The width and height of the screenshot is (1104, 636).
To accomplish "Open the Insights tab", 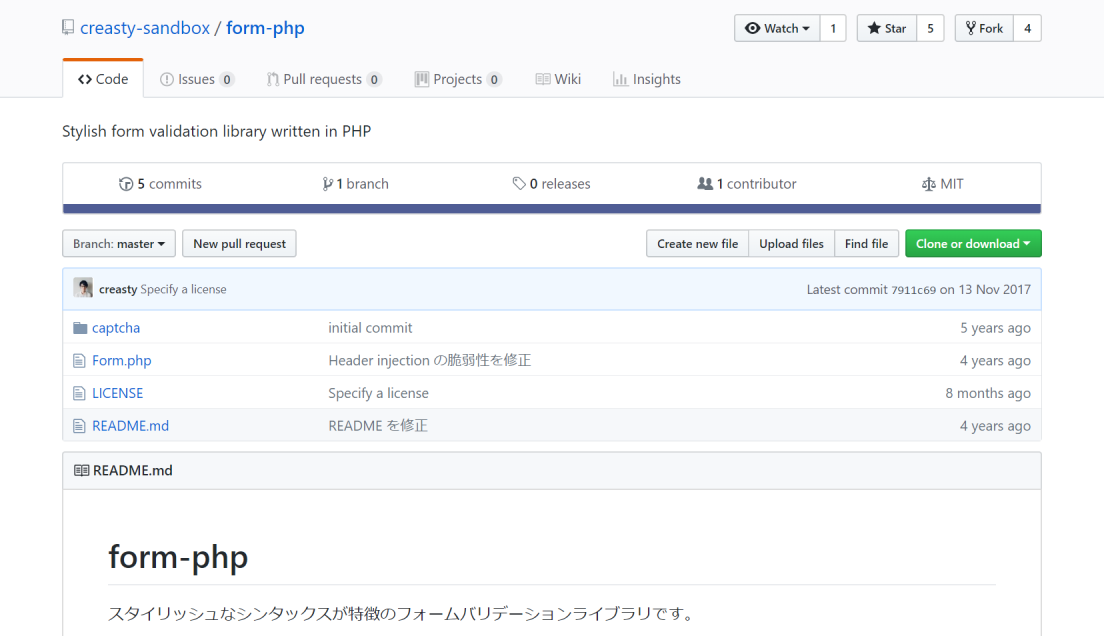I will click(646, 79).
